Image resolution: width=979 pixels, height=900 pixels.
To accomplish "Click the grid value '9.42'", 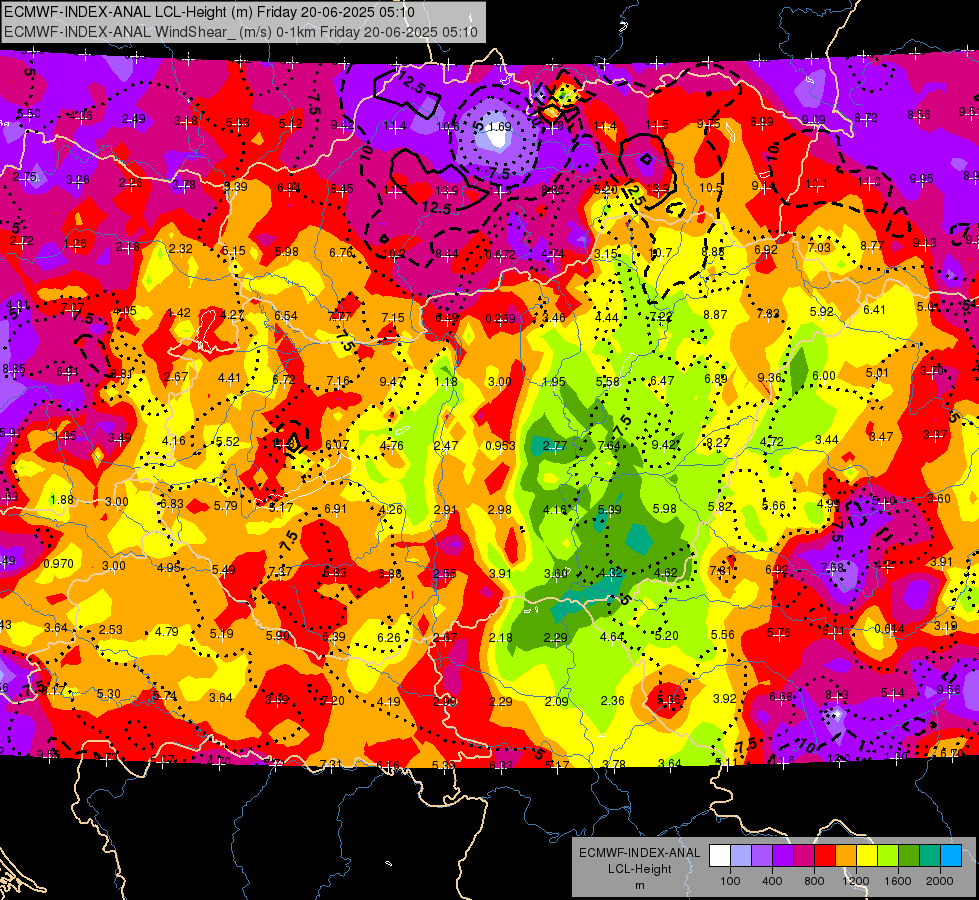I will 664,444.
